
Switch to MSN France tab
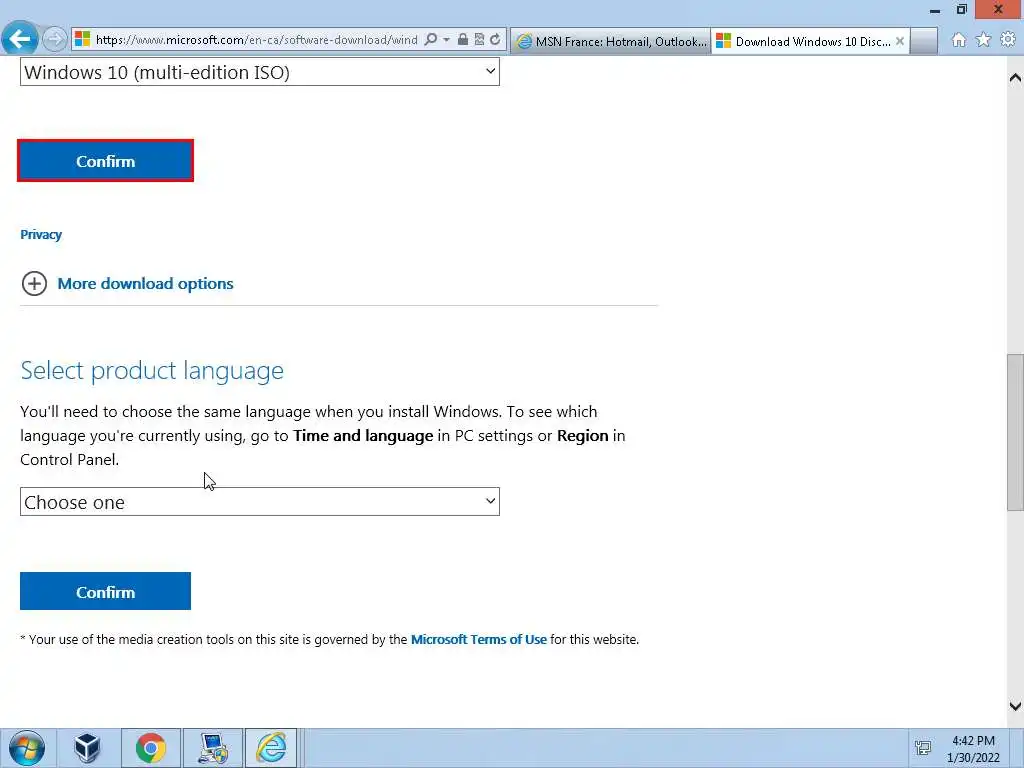point(611,41)
